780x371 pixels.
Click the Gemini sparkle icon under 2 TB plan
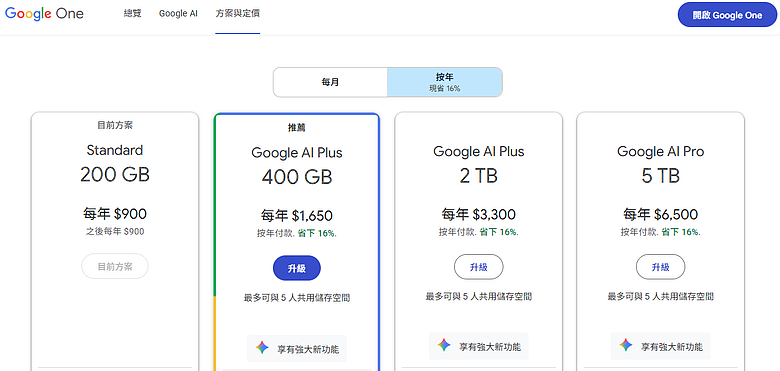[x=444, y=345]
